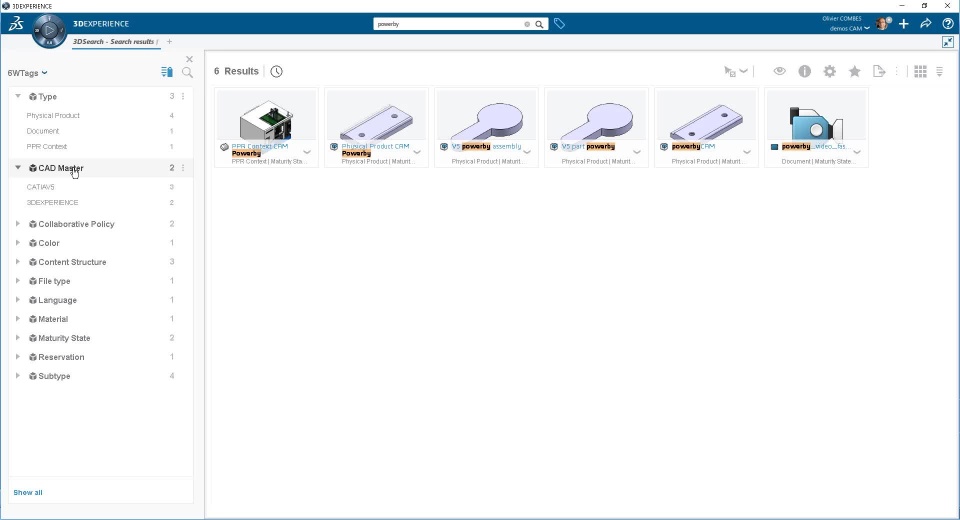Viewport: 960px width, 520px height.
Task: Expand the Collaborative Policy group
Action: click(x=18, y=224)
